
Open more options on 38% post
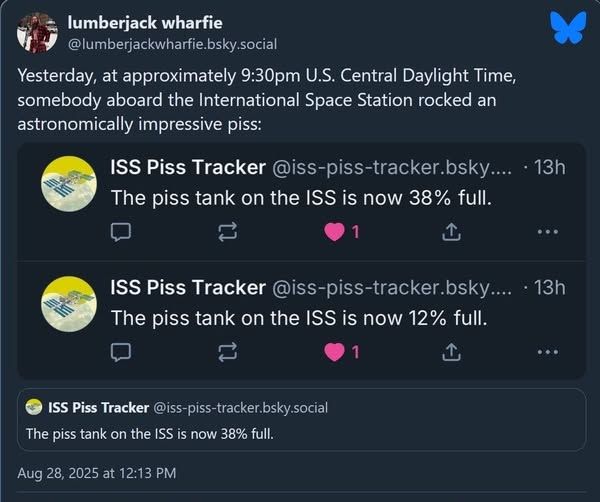(x=547, y=232)
